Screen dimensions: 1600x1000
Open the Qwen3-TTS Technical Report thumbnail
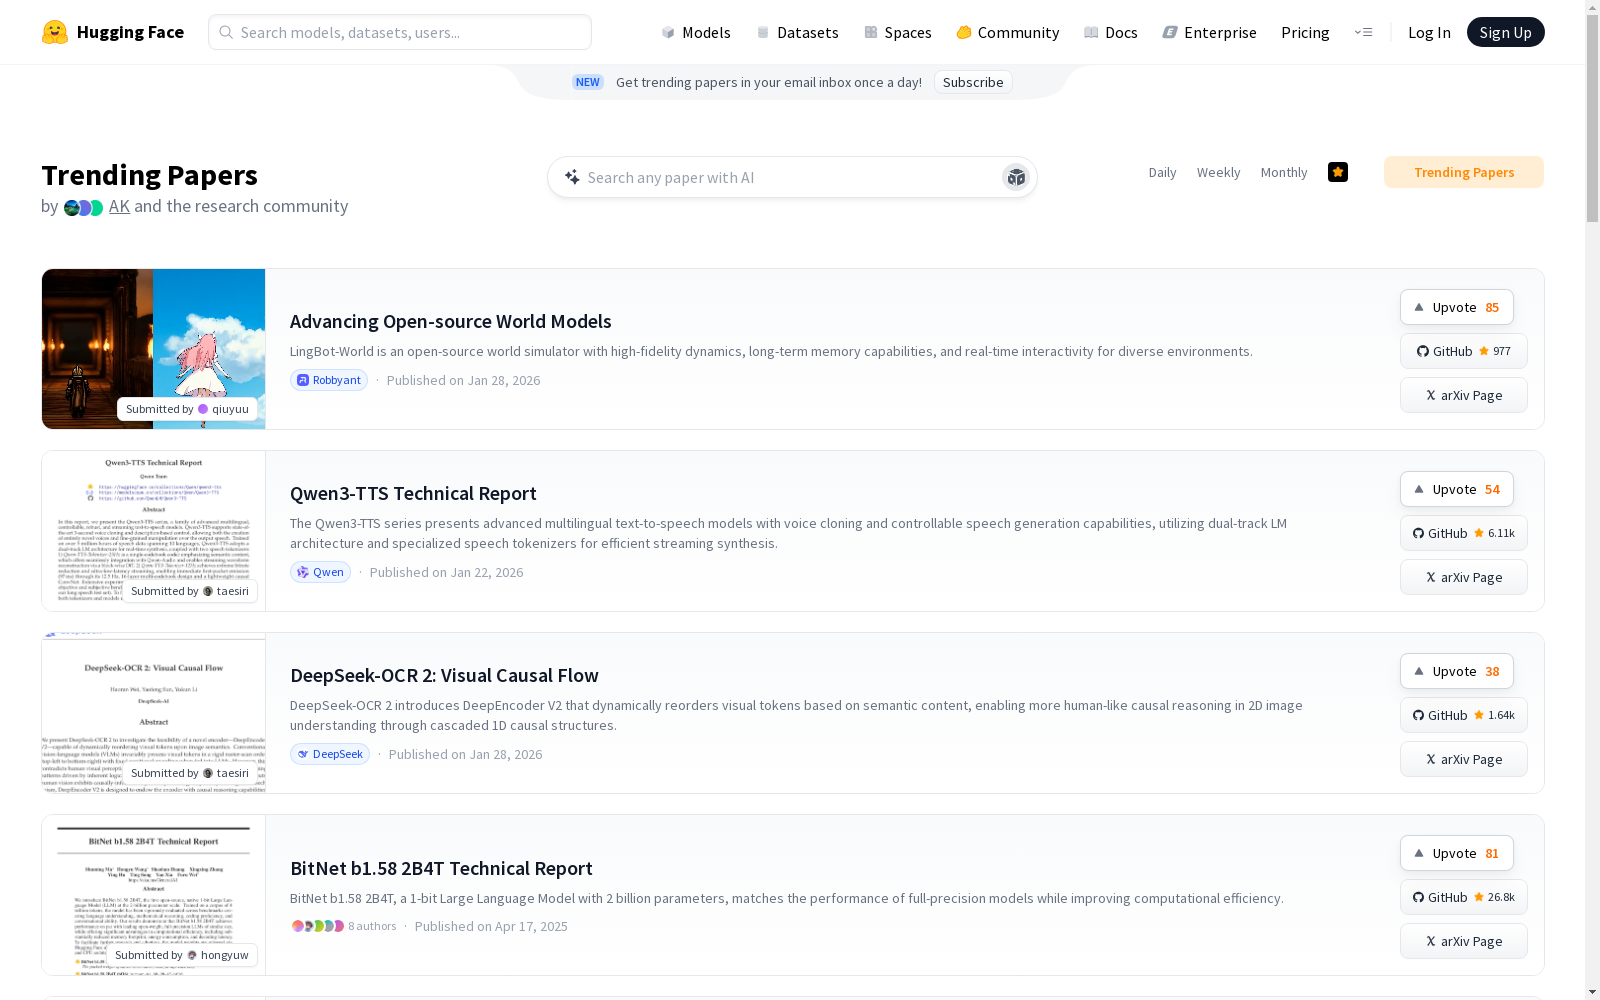pos(153,531)
